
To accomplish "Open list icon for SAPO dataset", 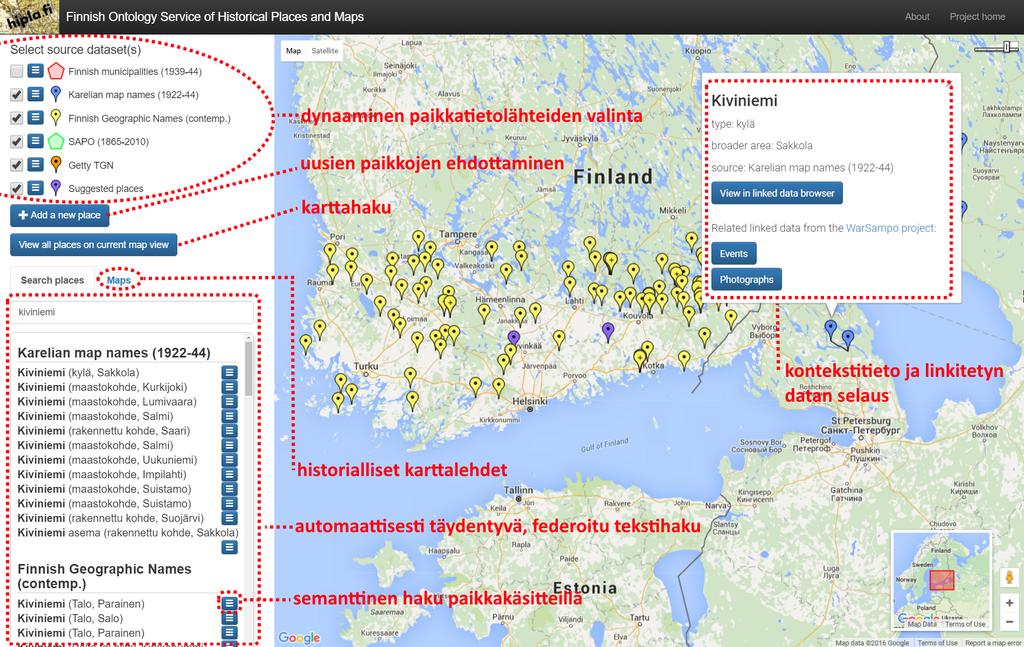I will [35, 140].
